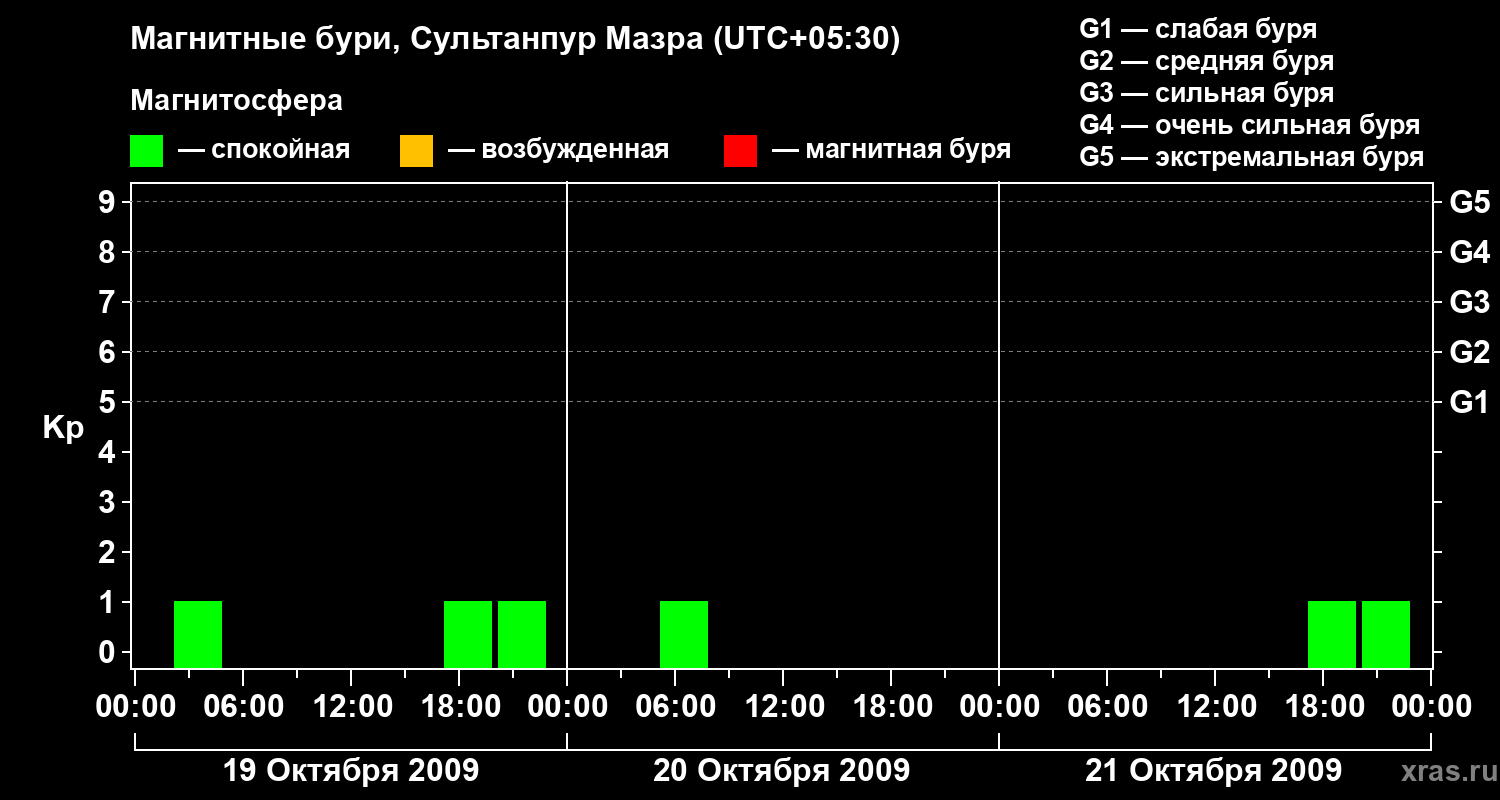Click Kp axis value 2
The height and width of the screenshot is (800, 1500).
109,552
